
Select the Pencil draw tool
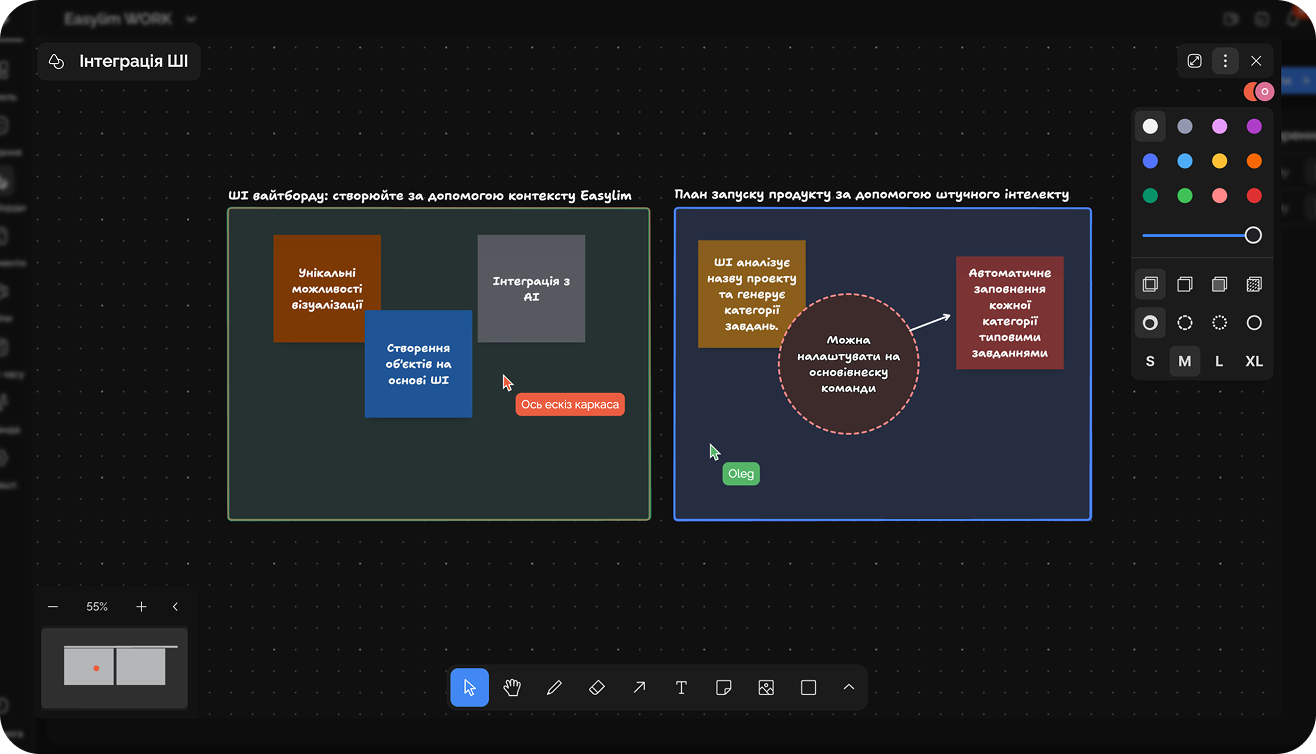(x=555, y=688)
